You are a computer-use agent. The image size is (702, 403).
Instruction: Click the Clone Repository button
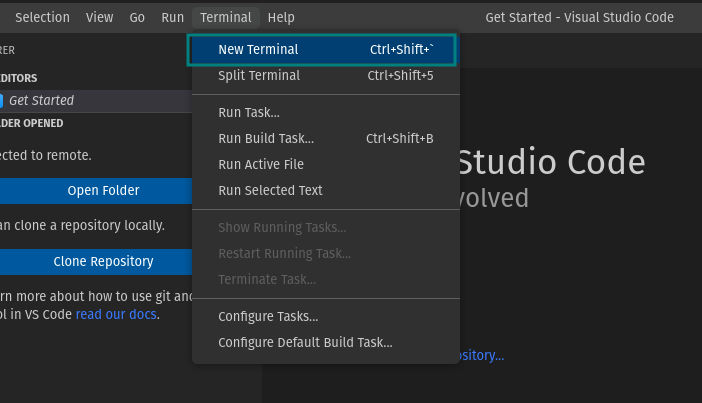[x=96, y=262]
